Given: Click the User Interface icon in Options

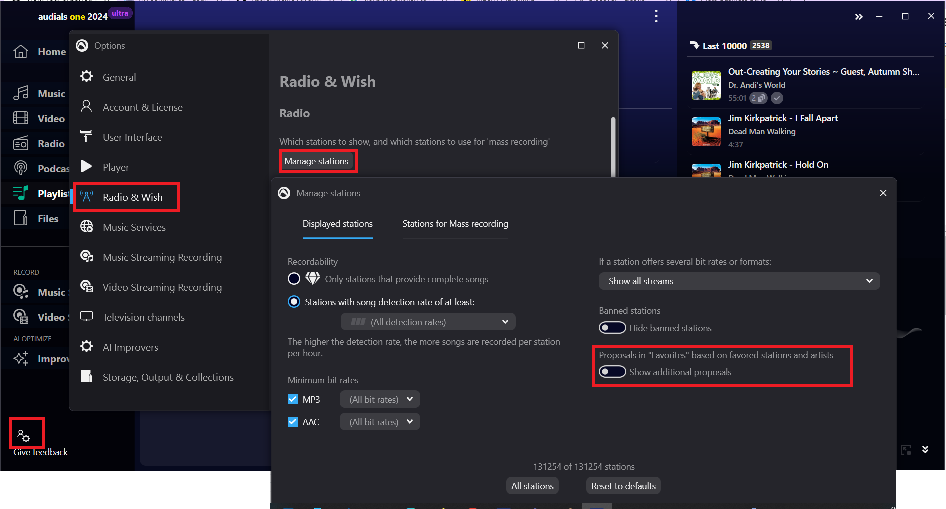Looking at the screenshot, I should (x=87, y=137).
